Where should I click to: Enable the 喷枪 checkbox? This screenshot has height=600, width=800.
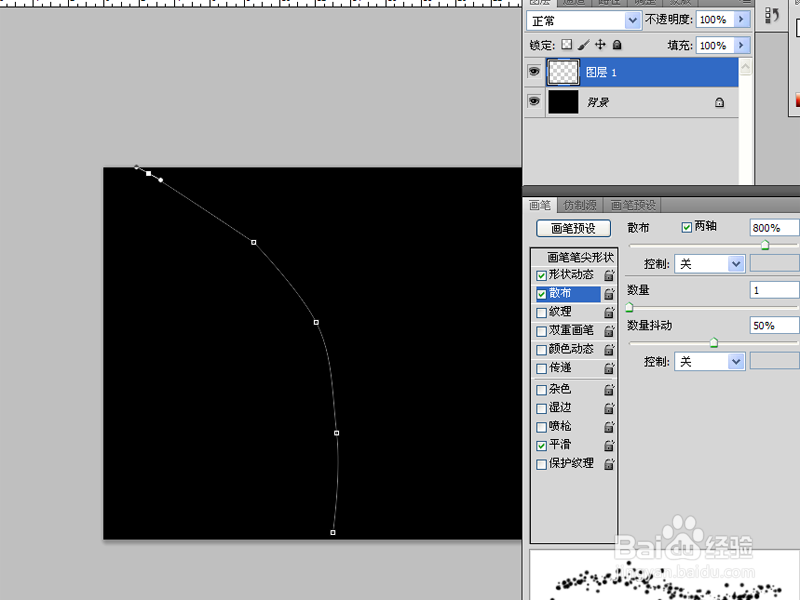(541, 427)
